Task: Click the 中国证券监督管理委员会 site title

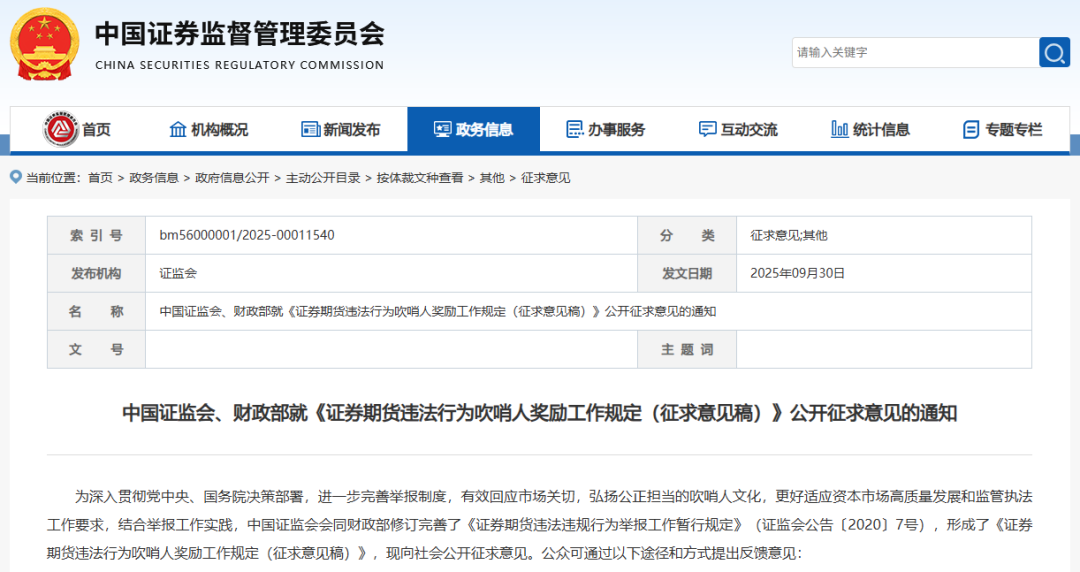Action: pos(240,34)
